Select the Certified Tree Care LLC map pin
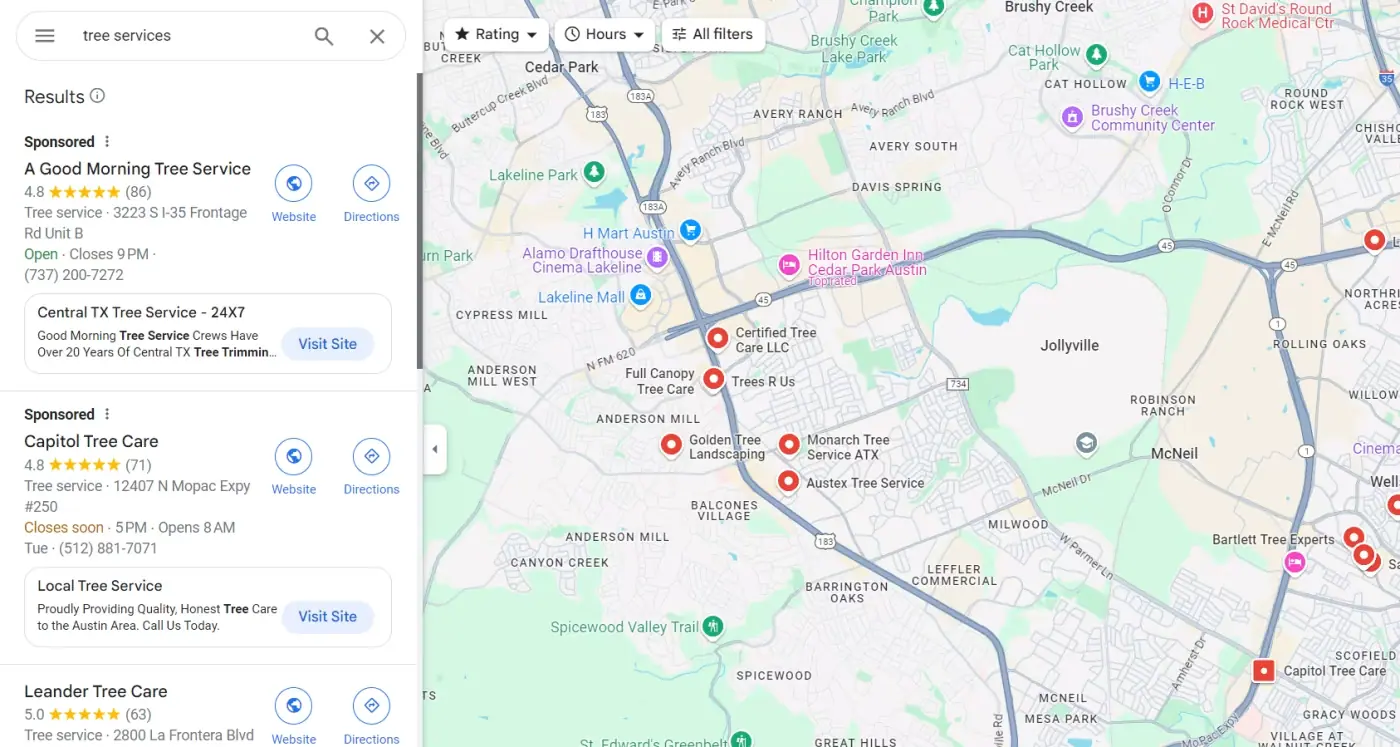Viewport: 1400px width, 747px height. point(717,338)
